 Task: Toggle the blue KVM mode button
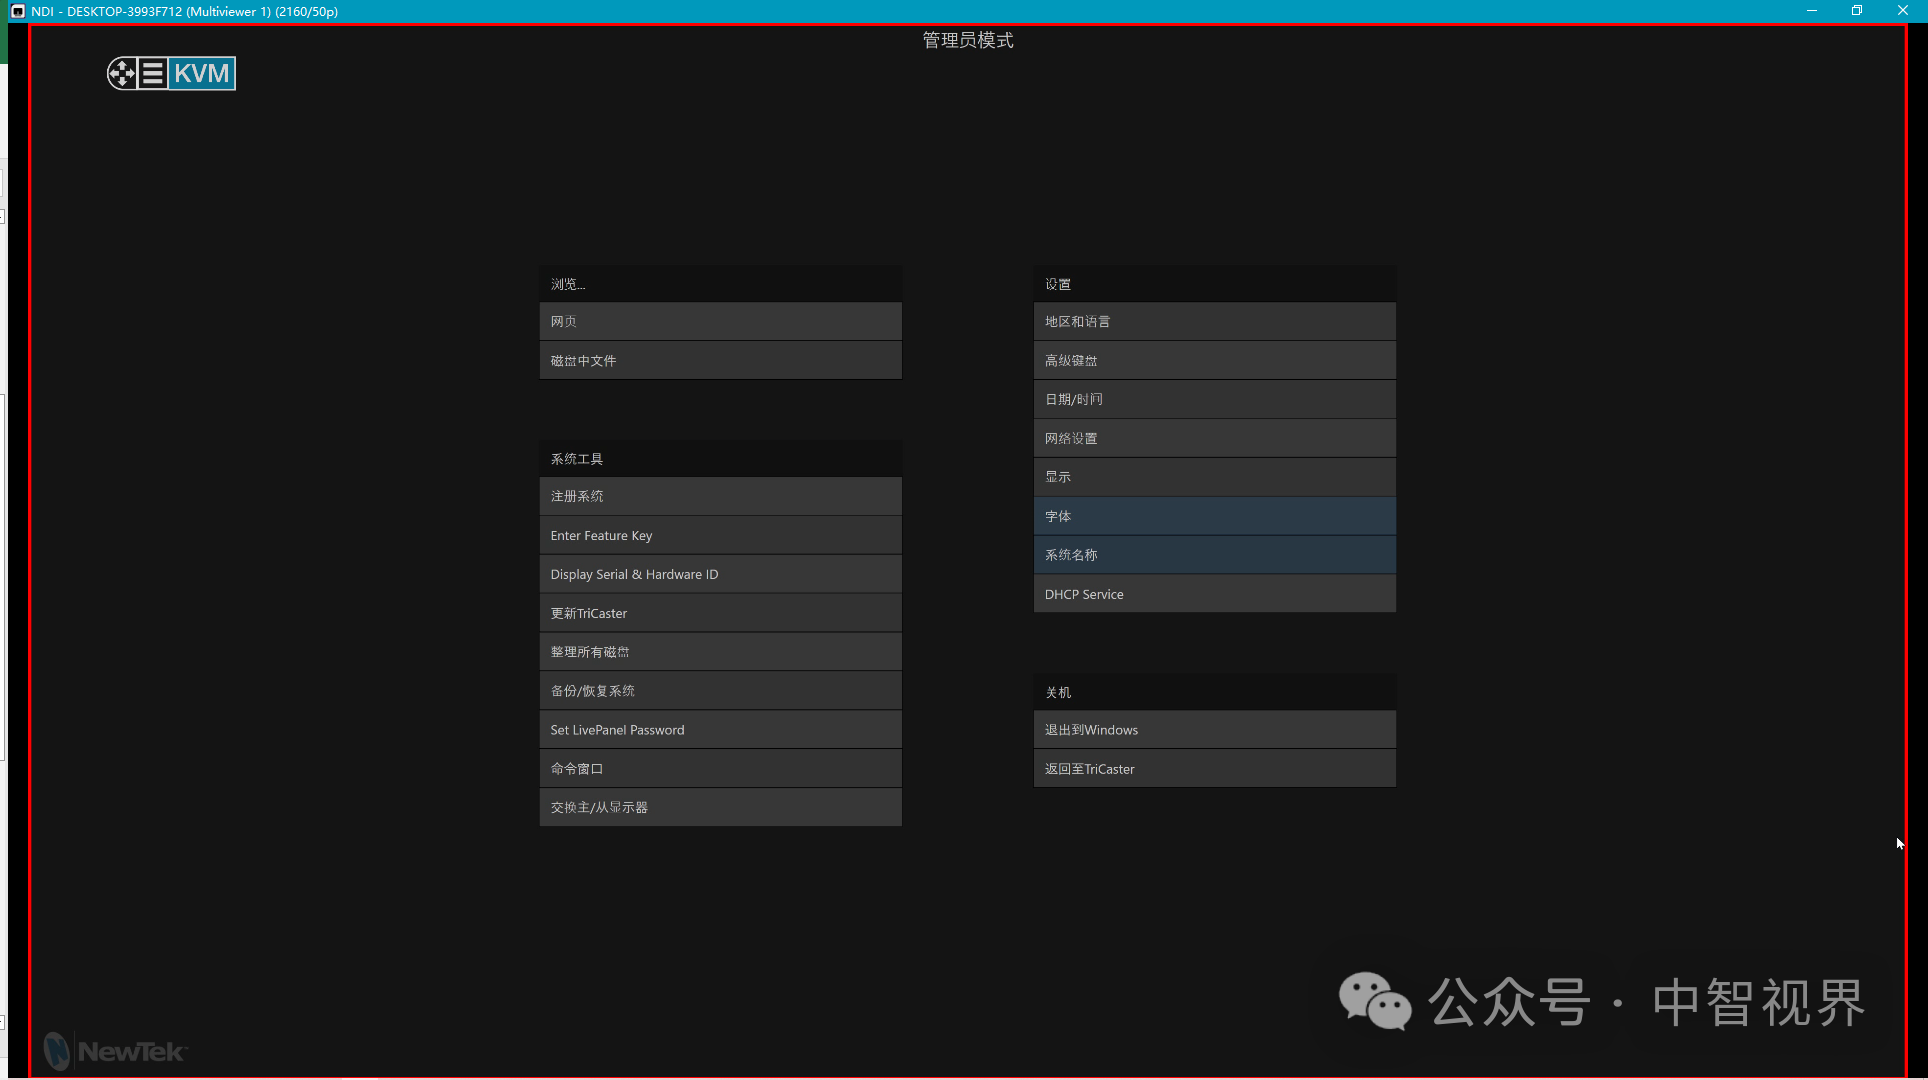202,73
